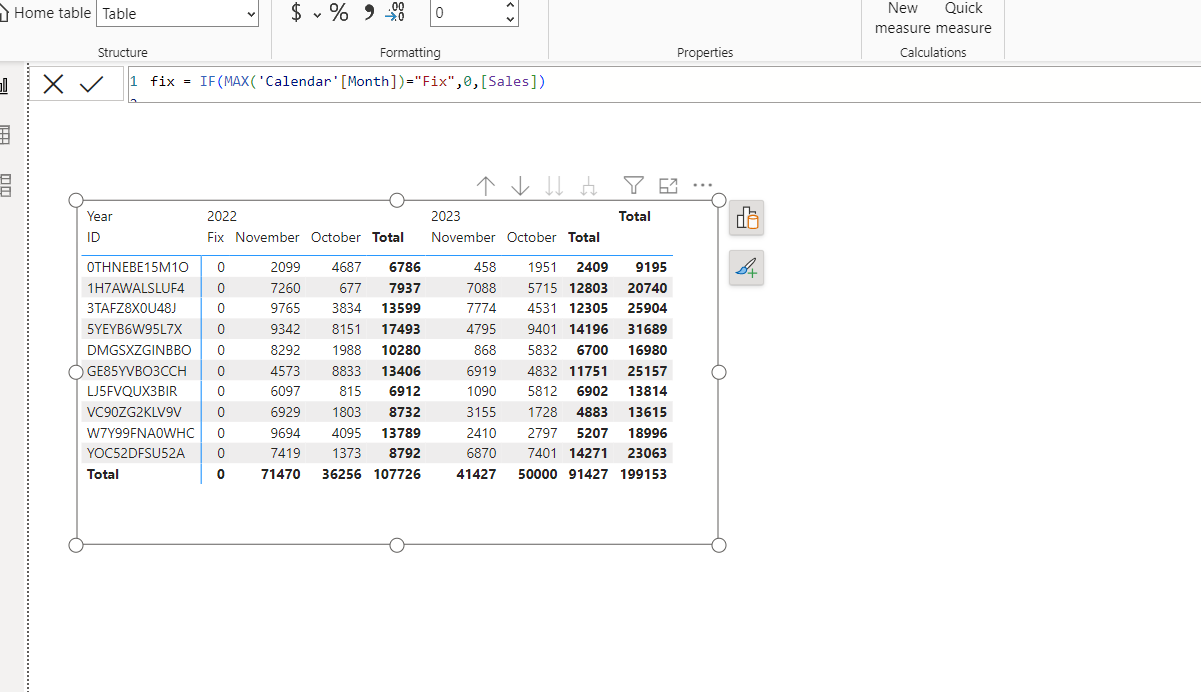Image resolution: width=1201 pixels, height=692 pixels.
Task: Enter focus mode for the matrix
Action: point(668,185)
